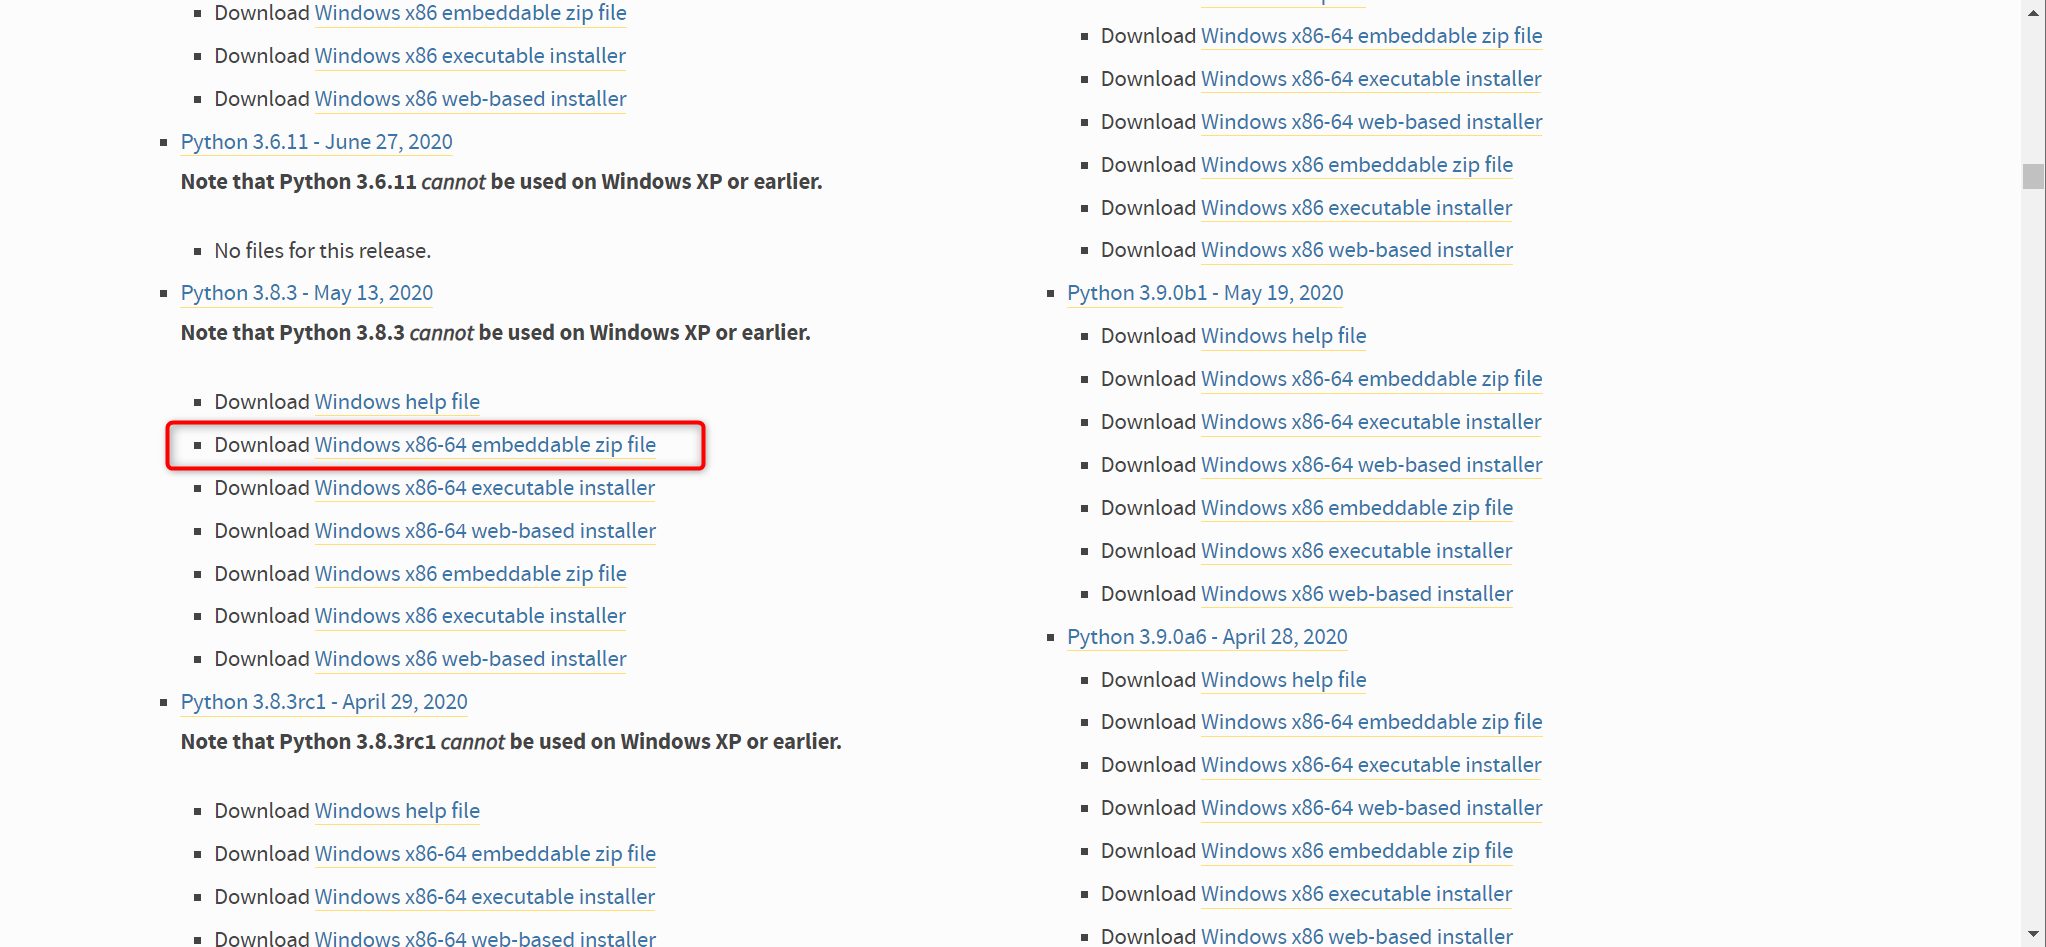Download Python 3.9.0a6 Windows x86-64 web-based installer

[1371, 808]
